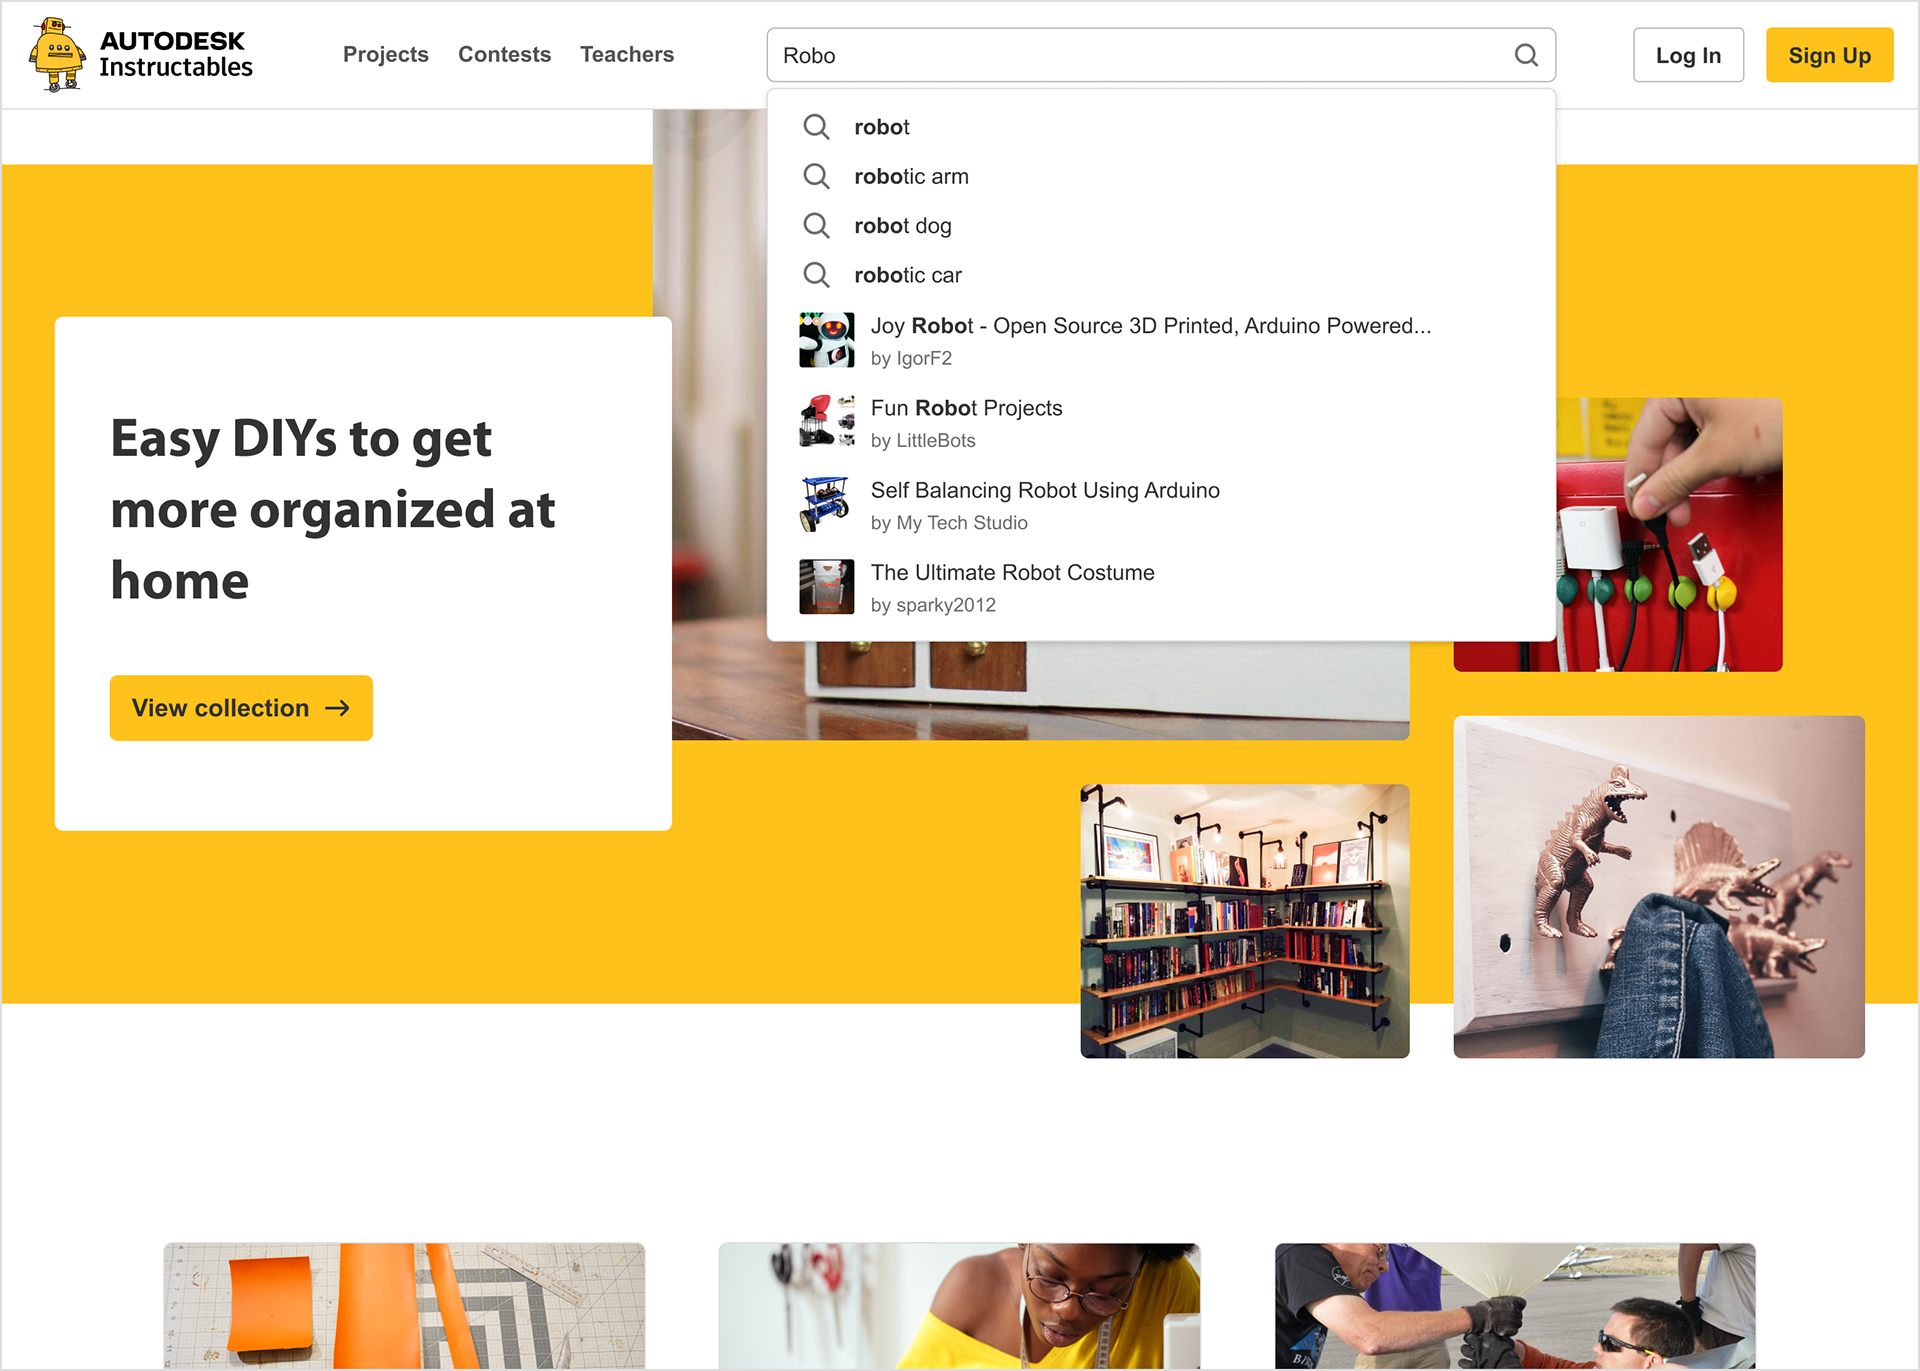
Task: Click magnifier icon beside 'robotic car' suggestion
Action: point(816,274)
